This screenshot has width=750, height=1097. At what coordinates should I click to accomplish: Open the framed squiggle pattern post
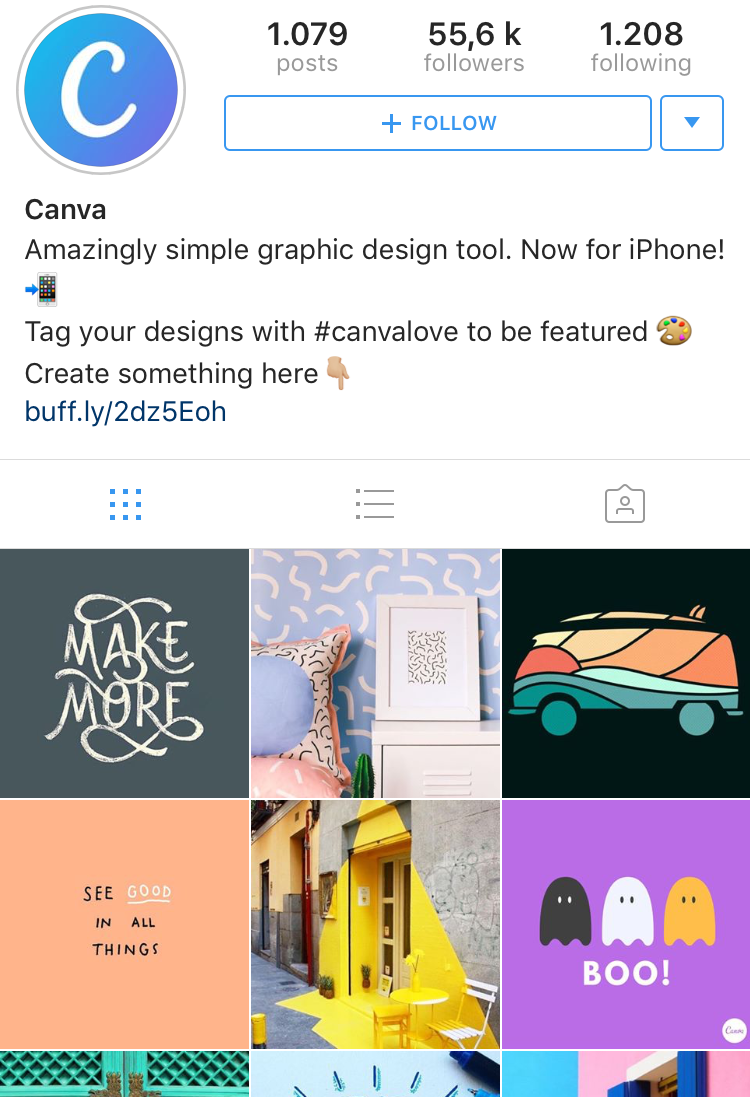coord(376,673)
